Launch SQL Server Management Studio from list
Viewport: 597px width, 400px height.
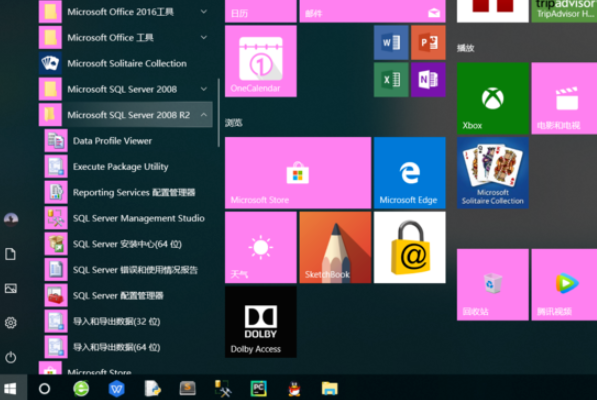click(126, 218)
